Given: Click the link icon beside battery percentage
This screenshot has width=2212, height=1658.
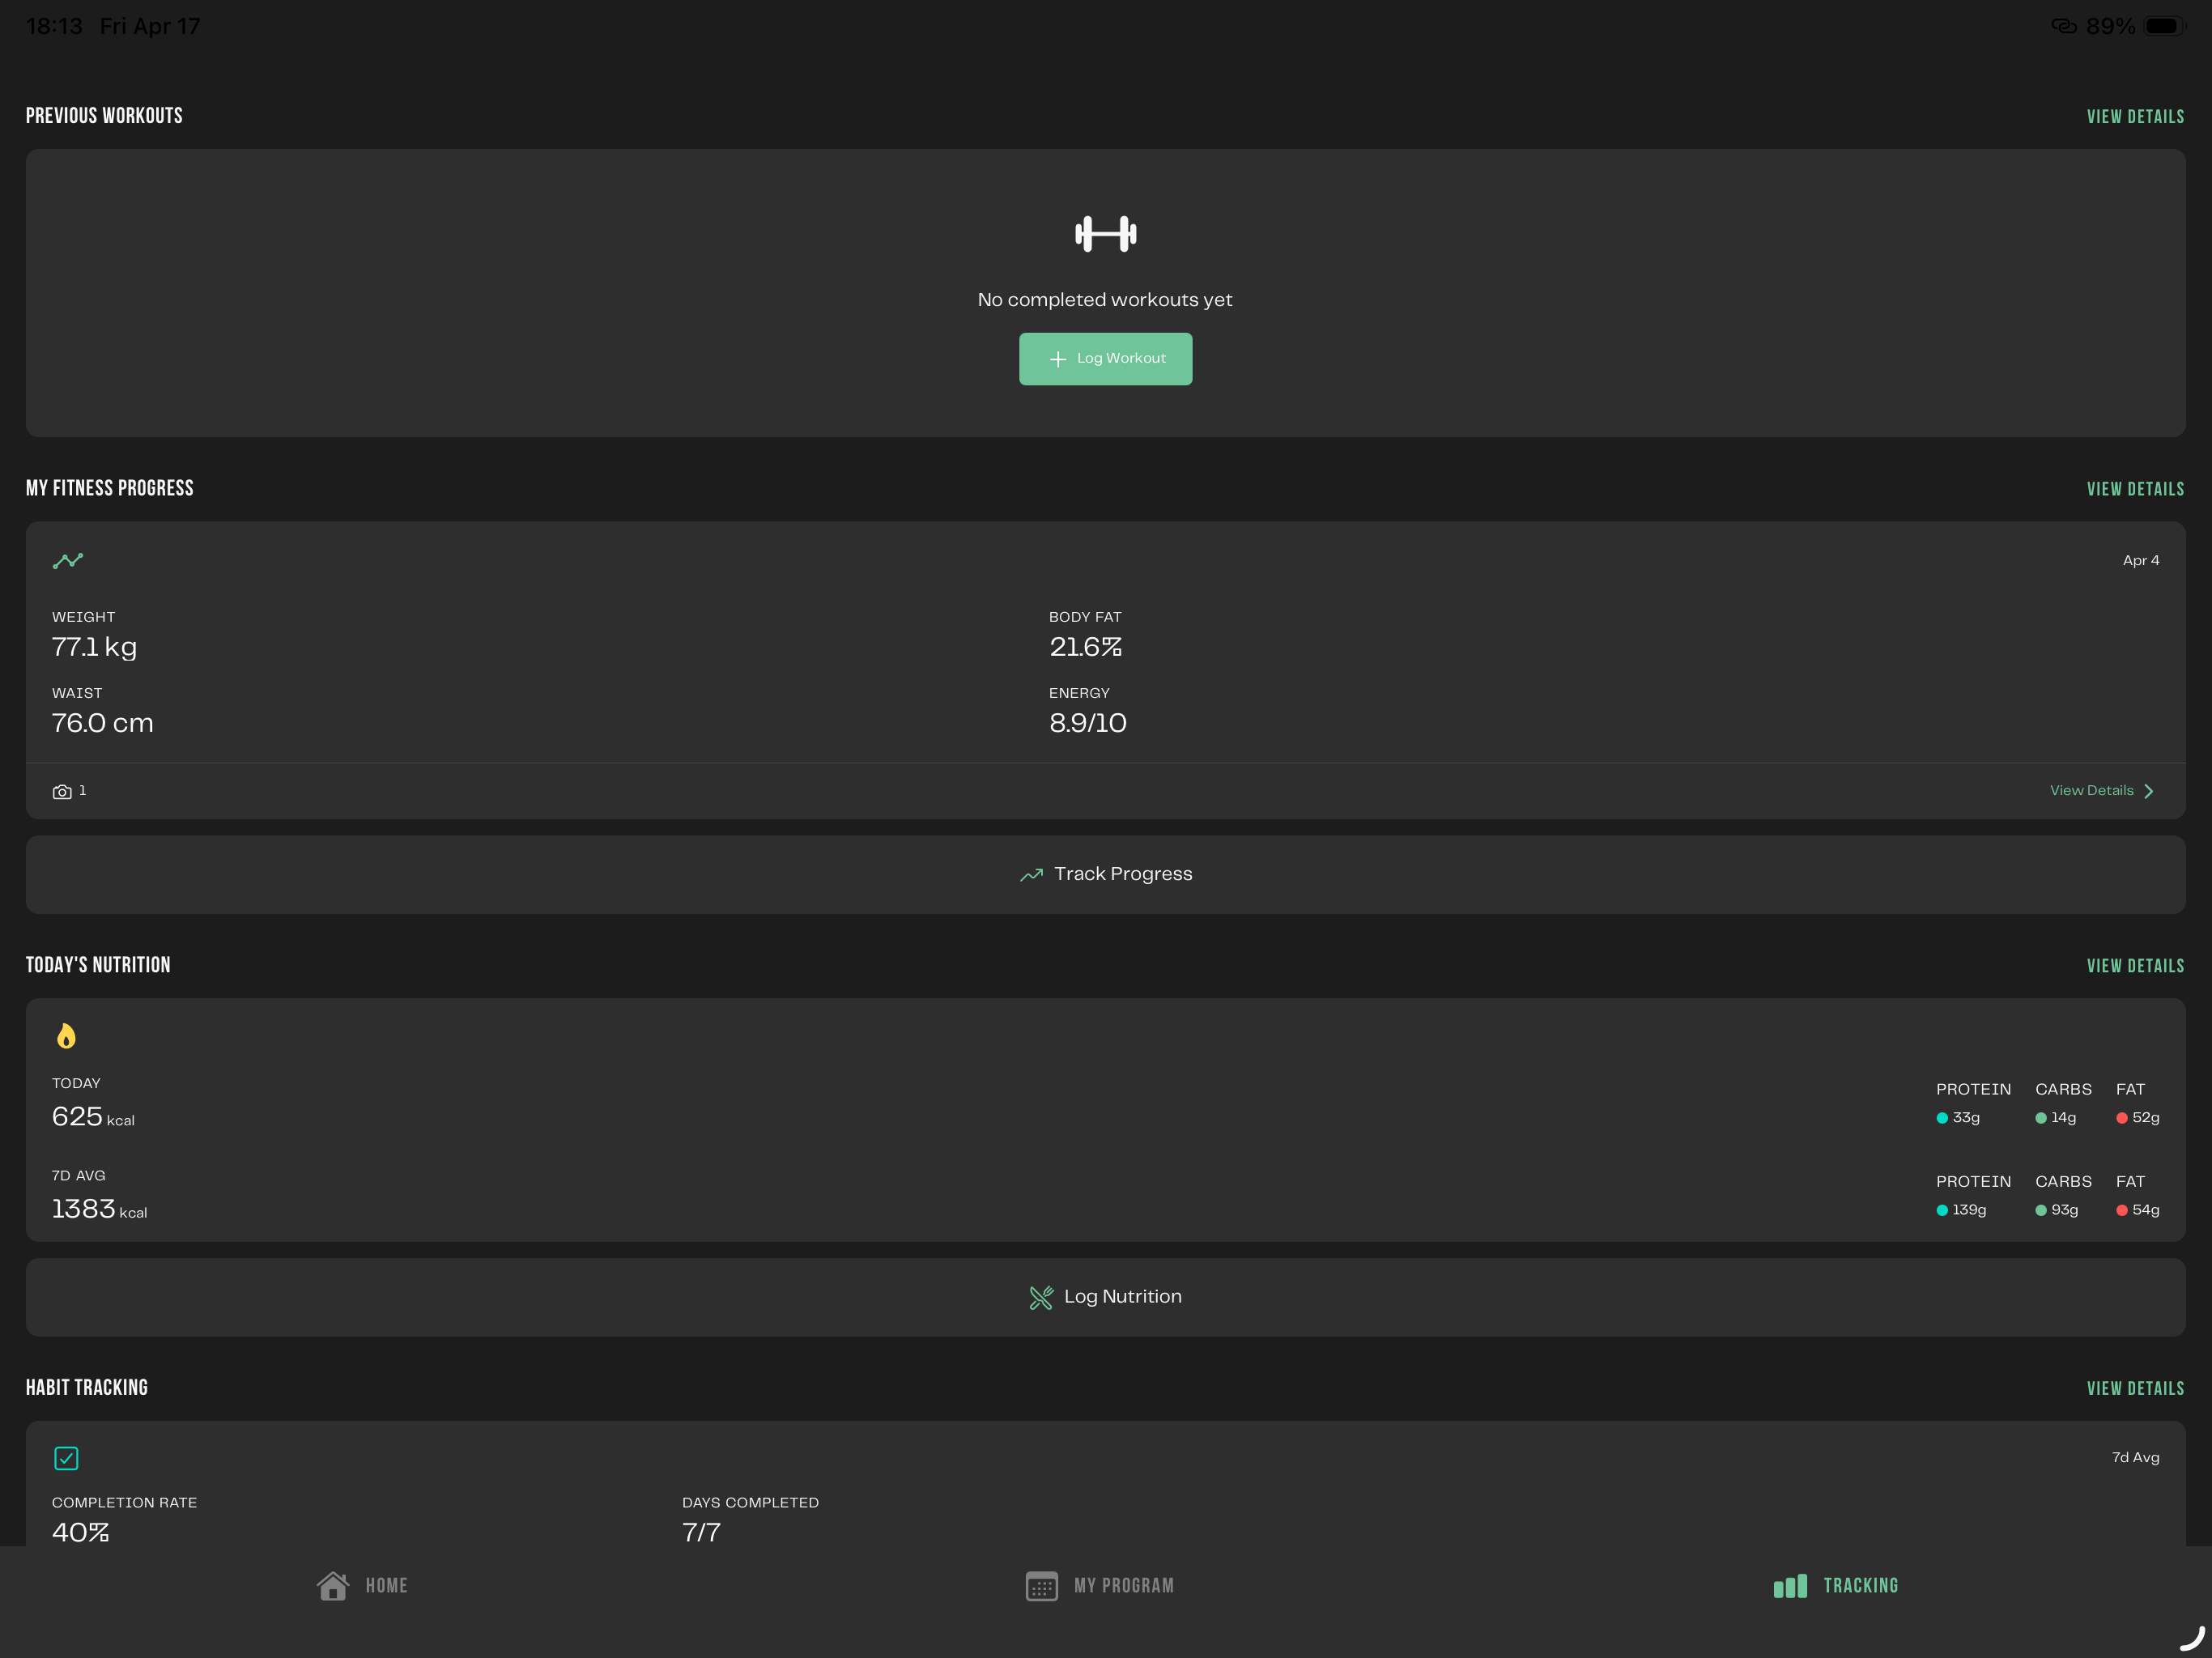Looking at the screenshot, I should pyautogui.click(x=2063, y=26).
